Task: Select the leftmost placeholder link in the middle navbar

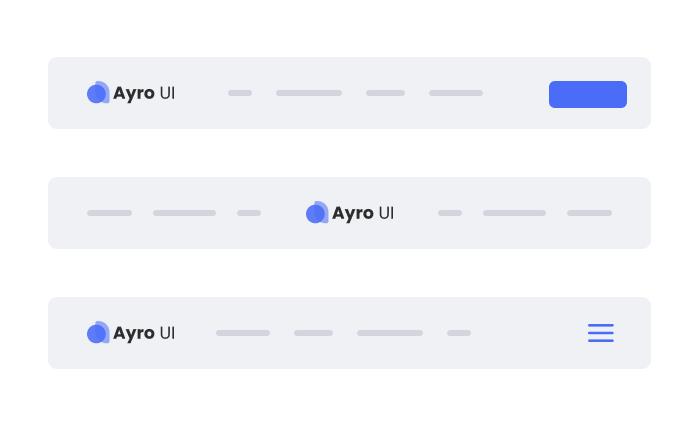Action: coord(109,213)
